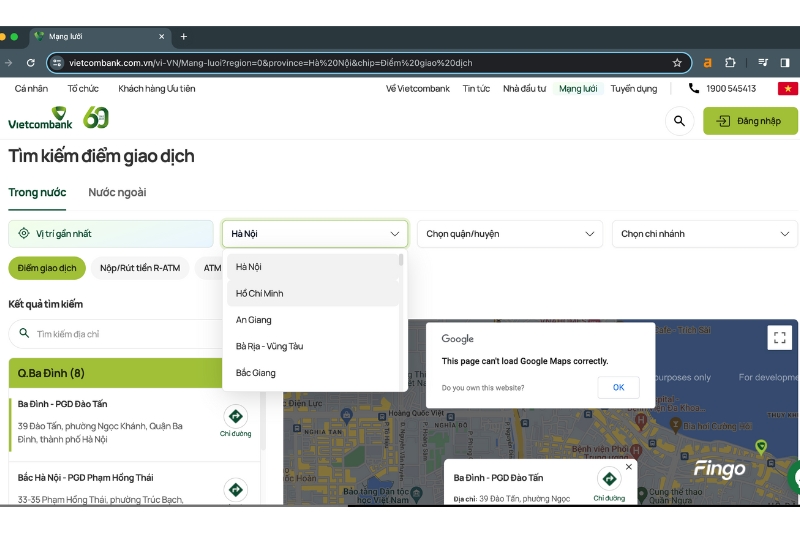
Task: Open the site search magnifier icon
Action: click(679, 121)
